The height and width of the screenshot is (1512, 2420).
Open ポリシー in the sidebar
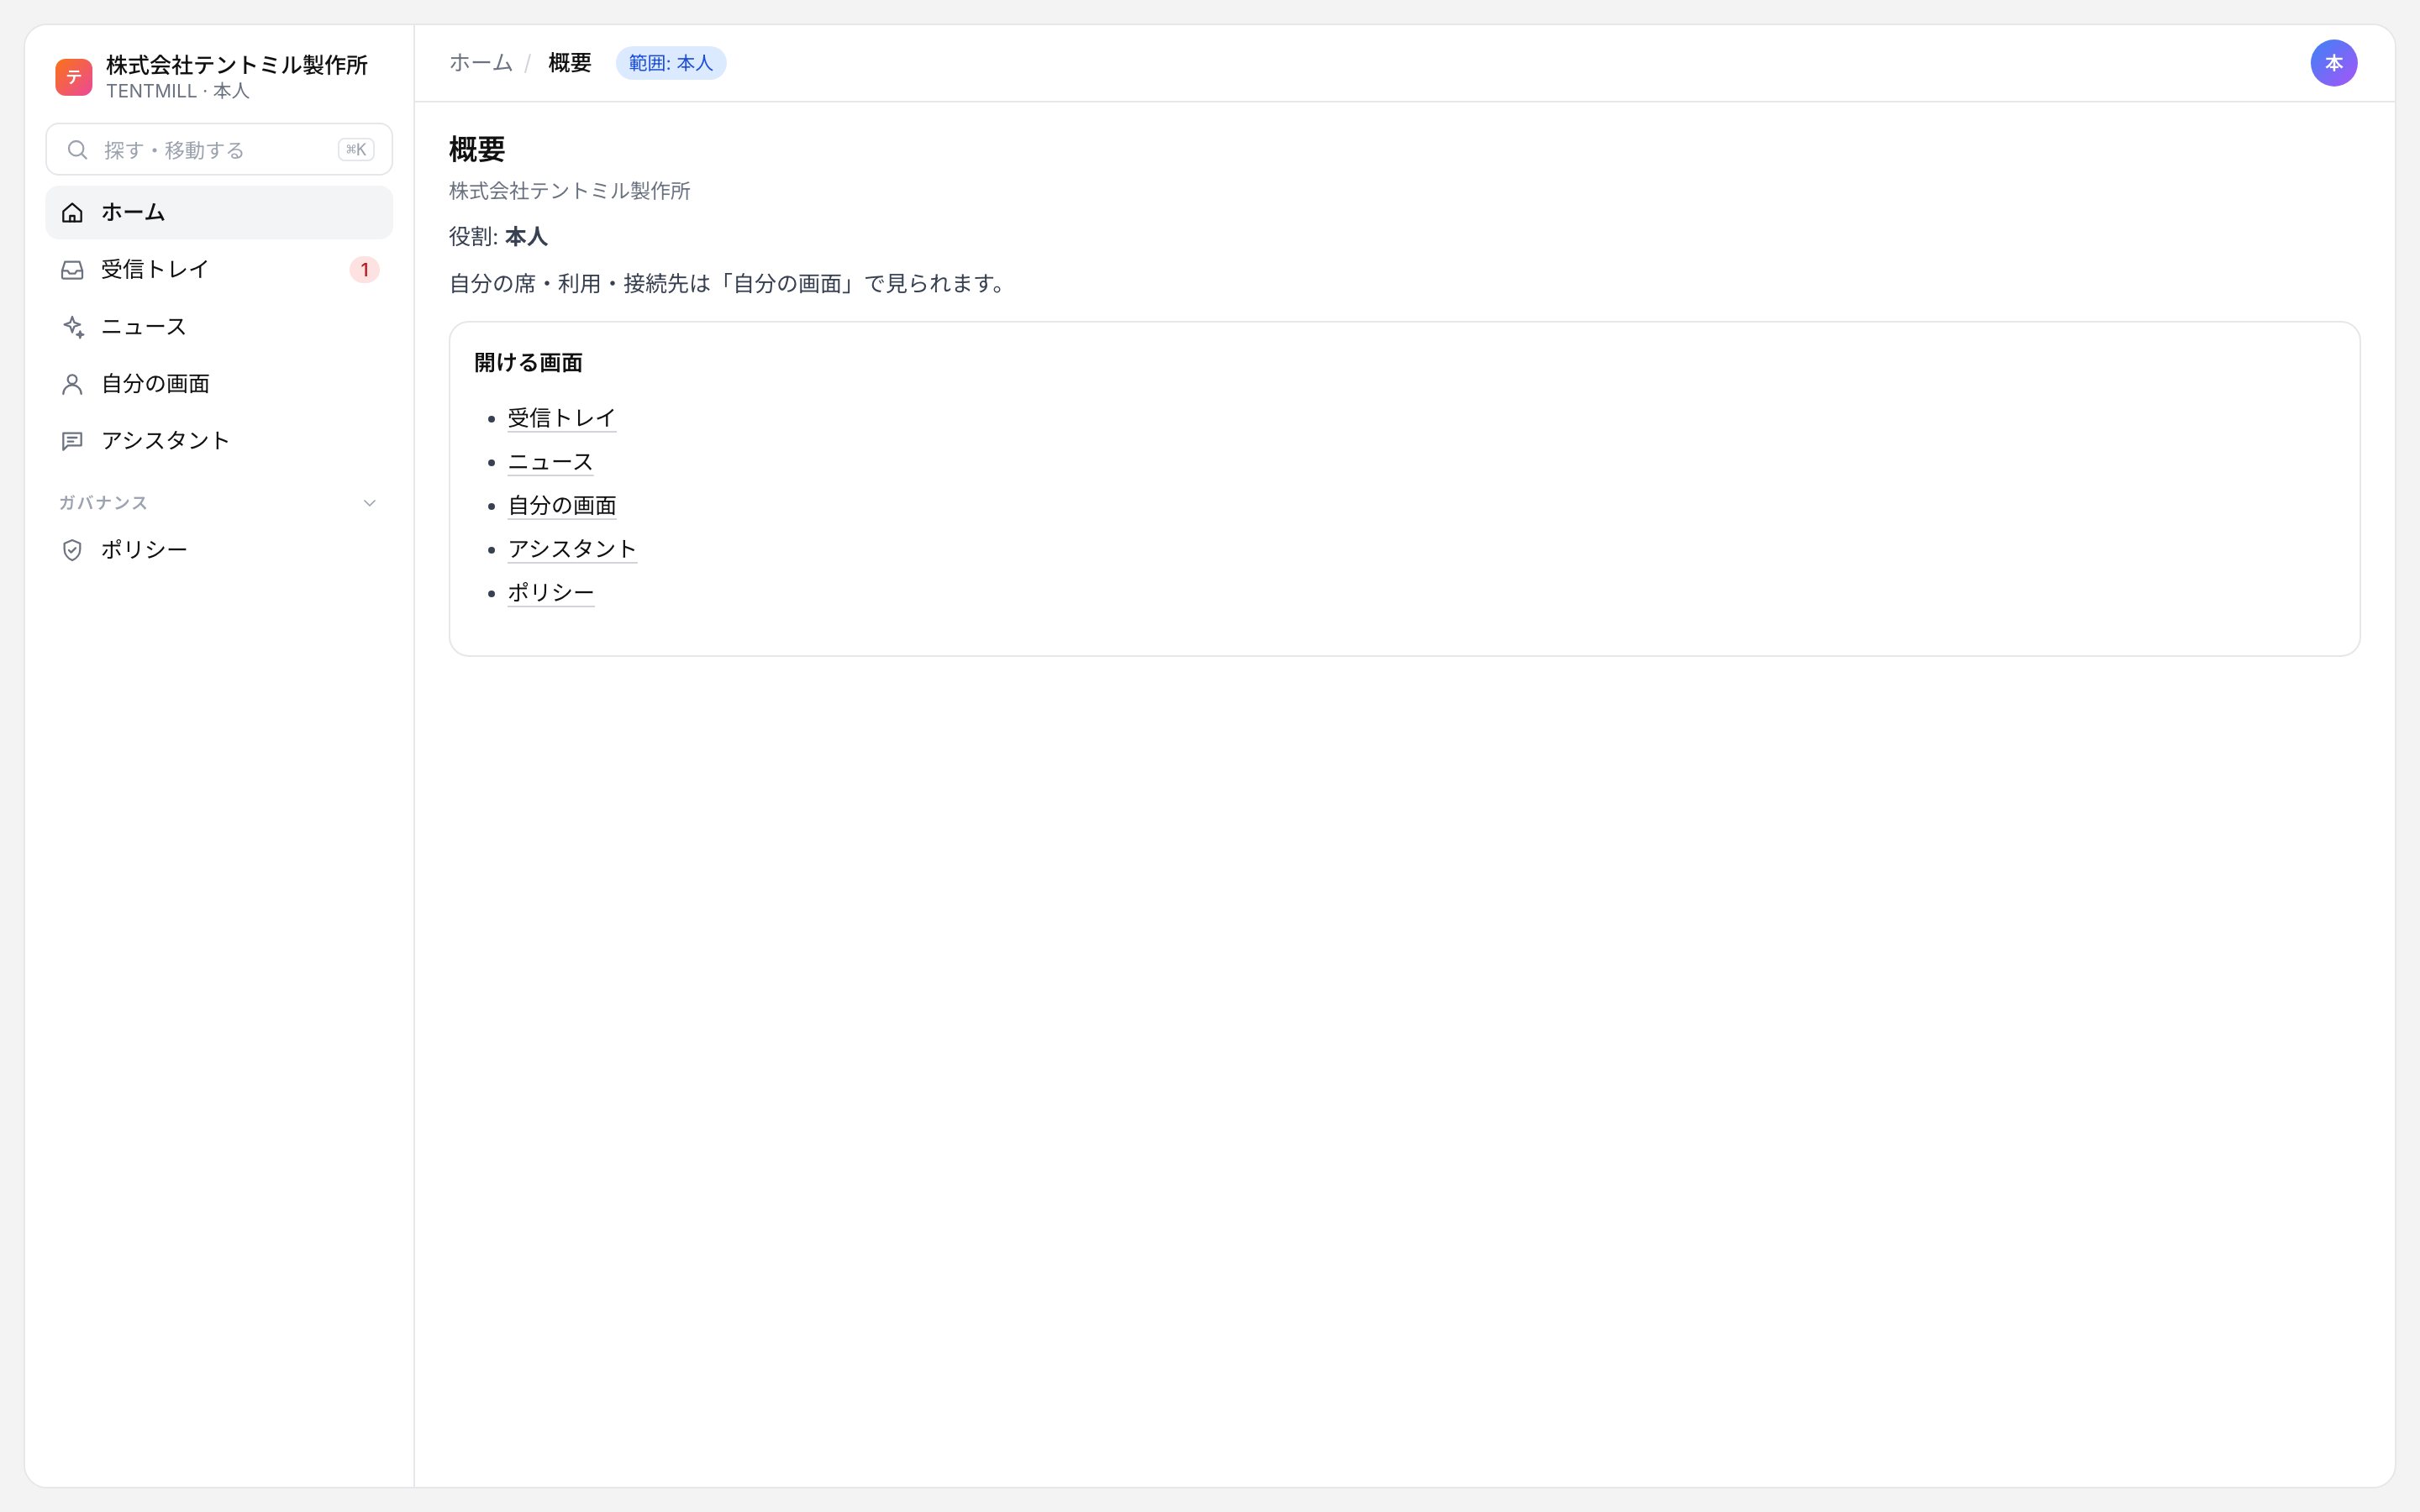pyautogui.click(x=219, y=550)
